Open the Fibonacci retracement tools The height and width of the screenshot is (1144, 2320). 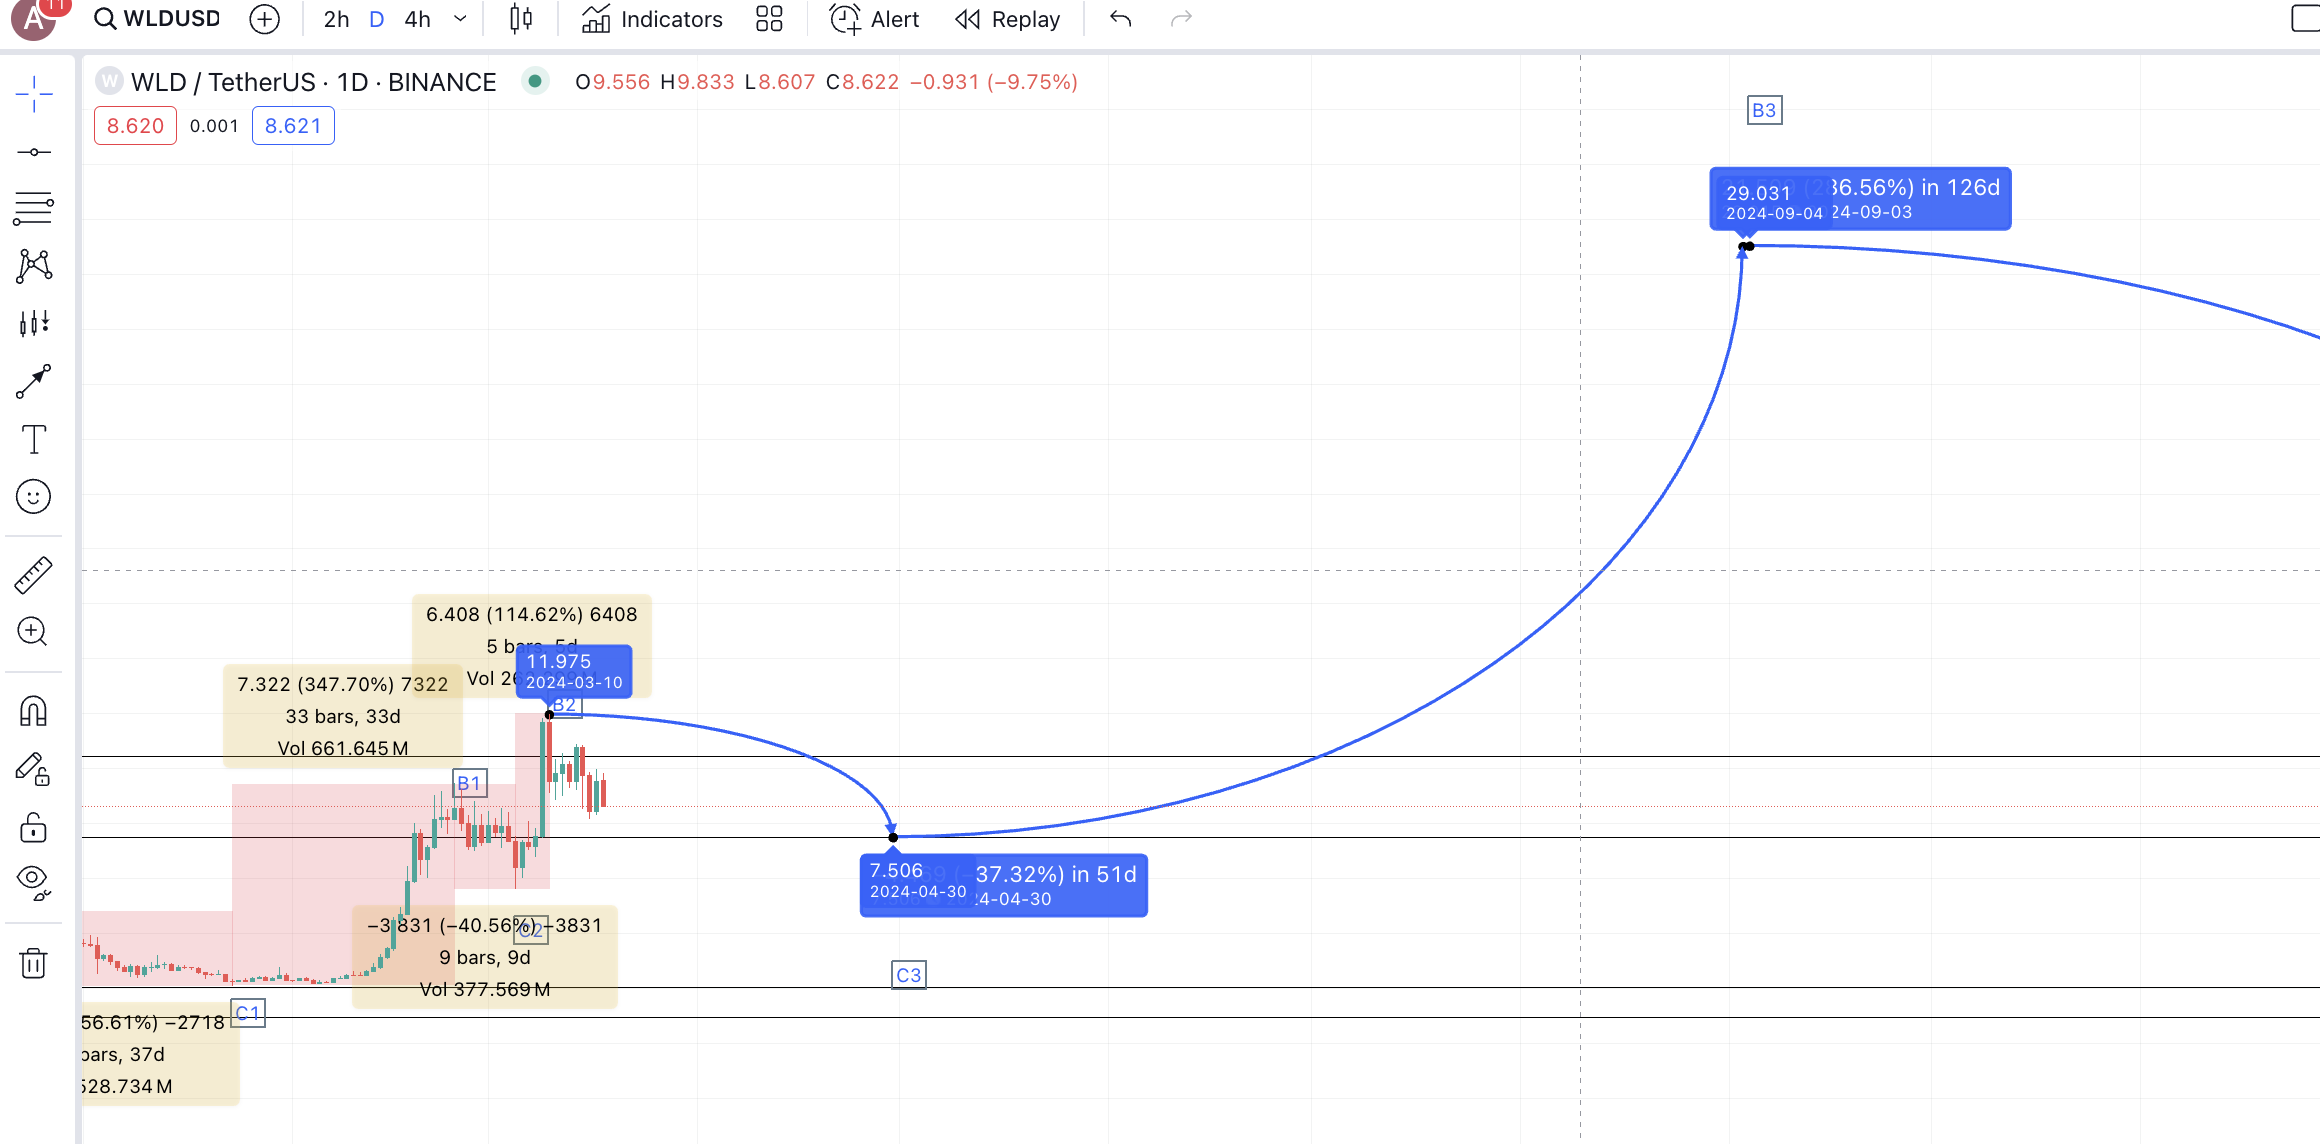[34, 208]
